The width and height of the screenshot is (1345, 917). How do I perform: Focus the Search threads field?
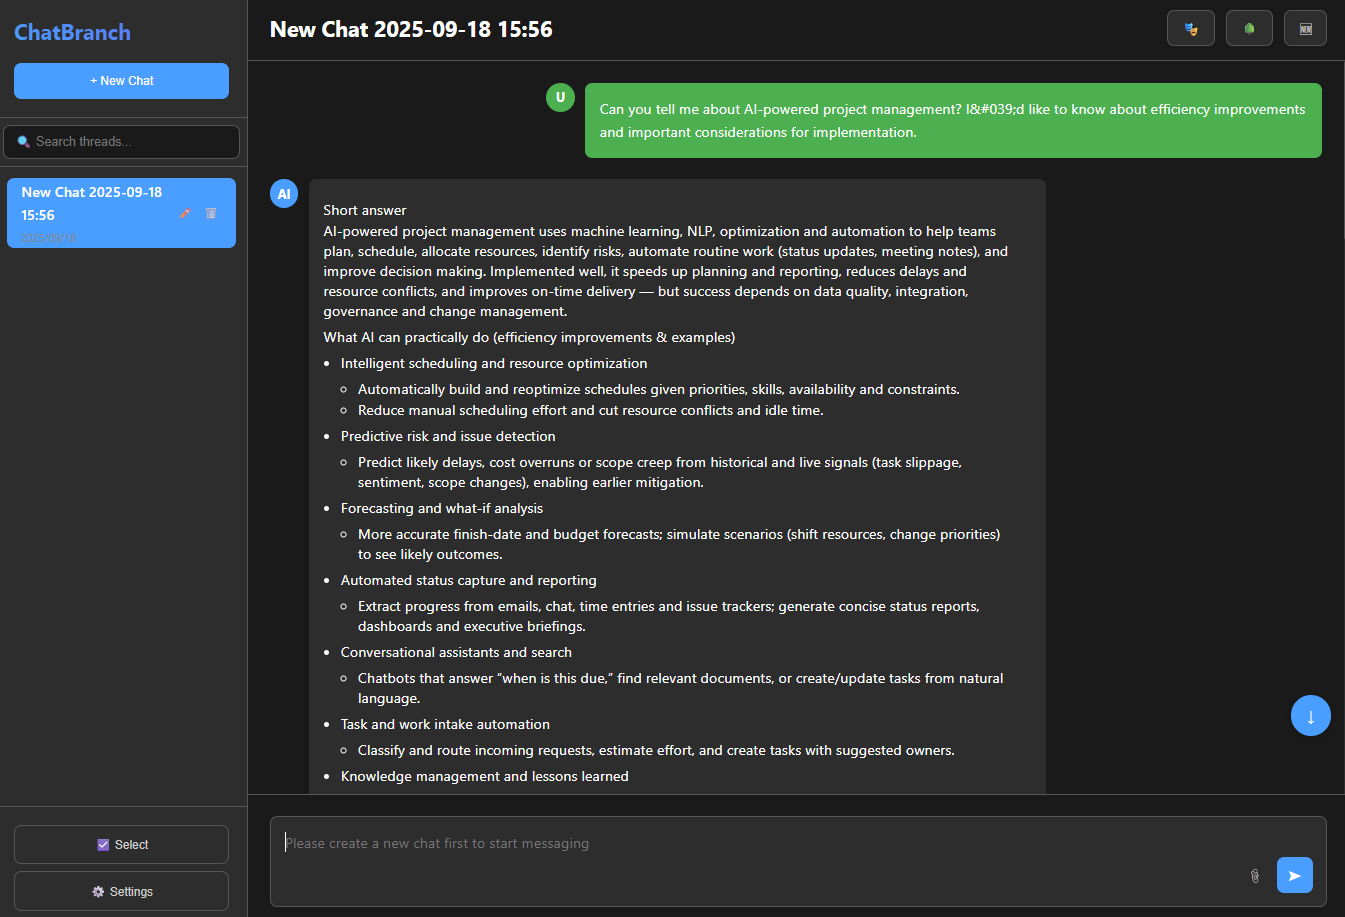point(121,142)
